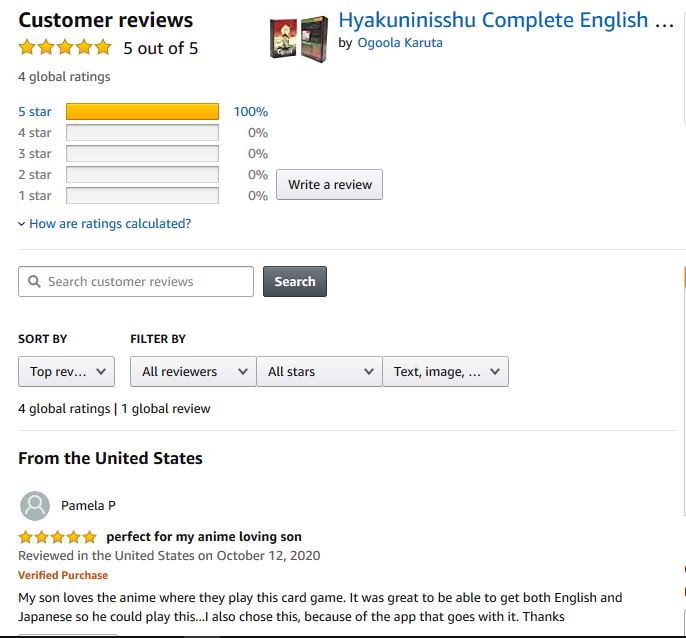686x638 pixels.
Task: Open the Hyakuninisshu product thumbnail image
Action: (x=299, y=39)
